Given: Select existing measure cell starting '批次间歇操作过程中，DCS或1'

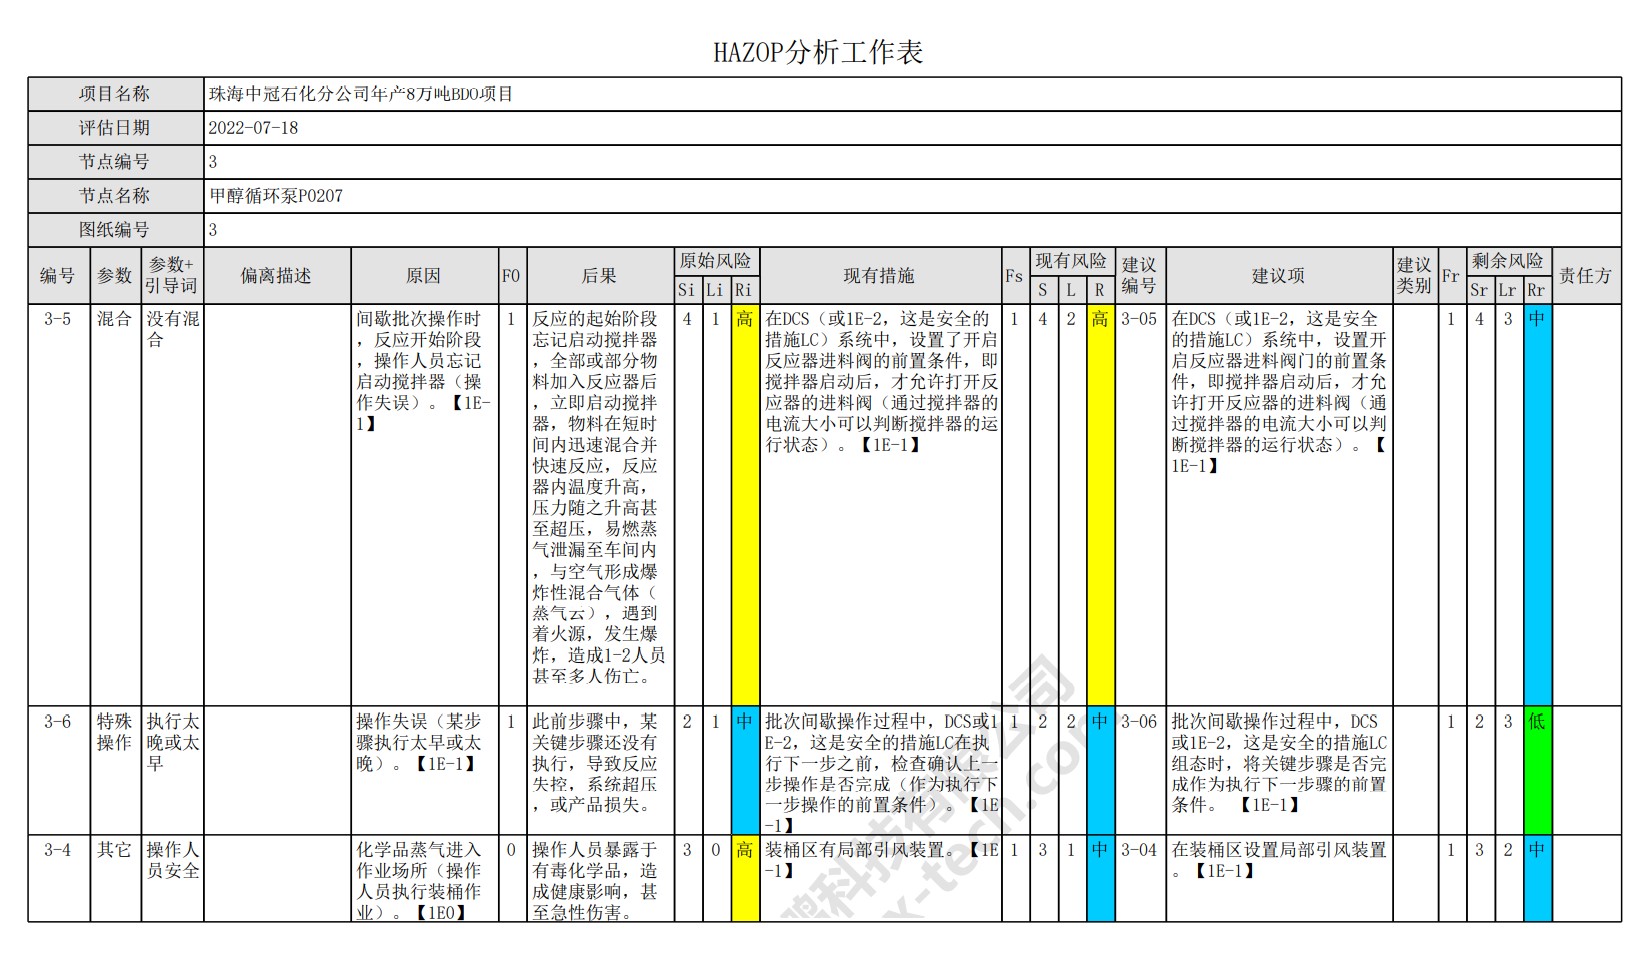Looking at the screenshot, I should [880, 770].
